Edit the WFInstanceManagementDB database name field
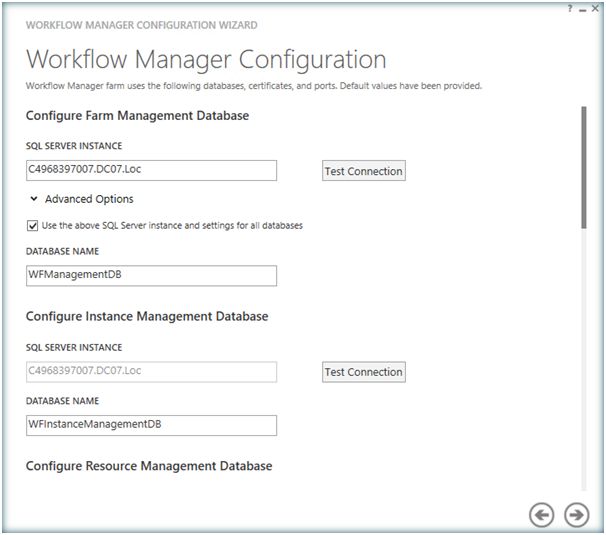This screenshot has width=606, height=535. pyautogui.click(x=152, y=425)
